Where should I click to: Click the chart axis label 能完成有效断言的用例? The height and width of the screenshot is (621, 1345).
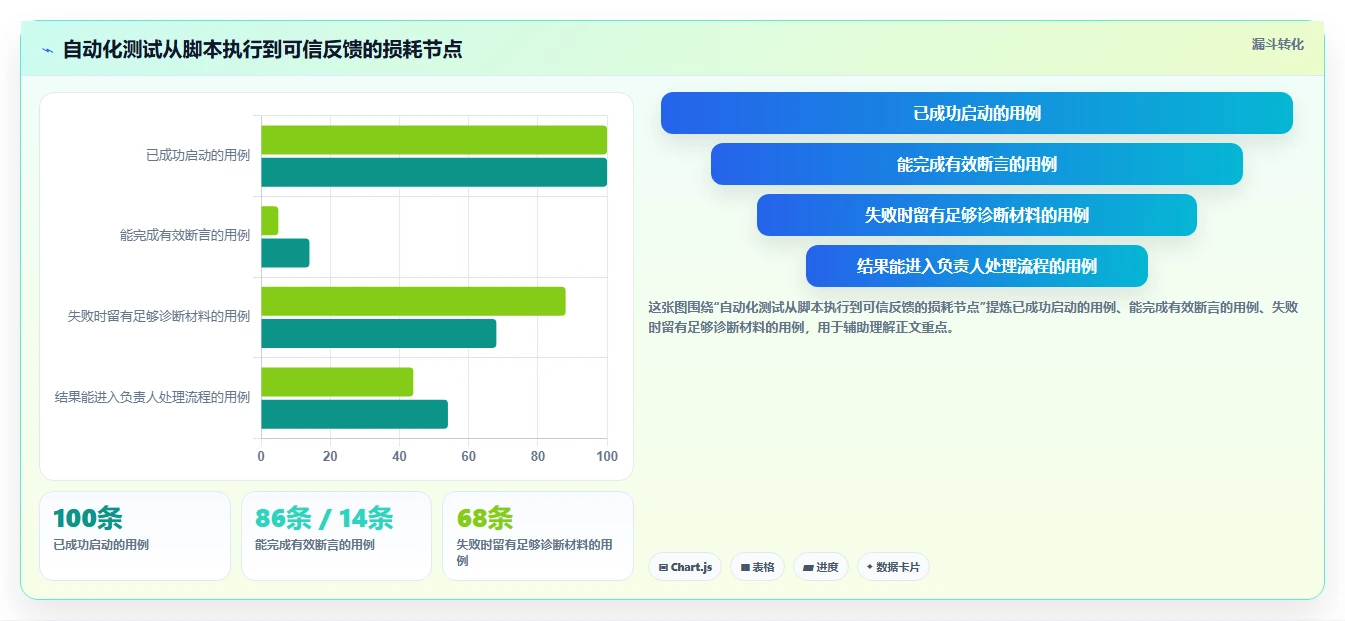tap(185, 235)
